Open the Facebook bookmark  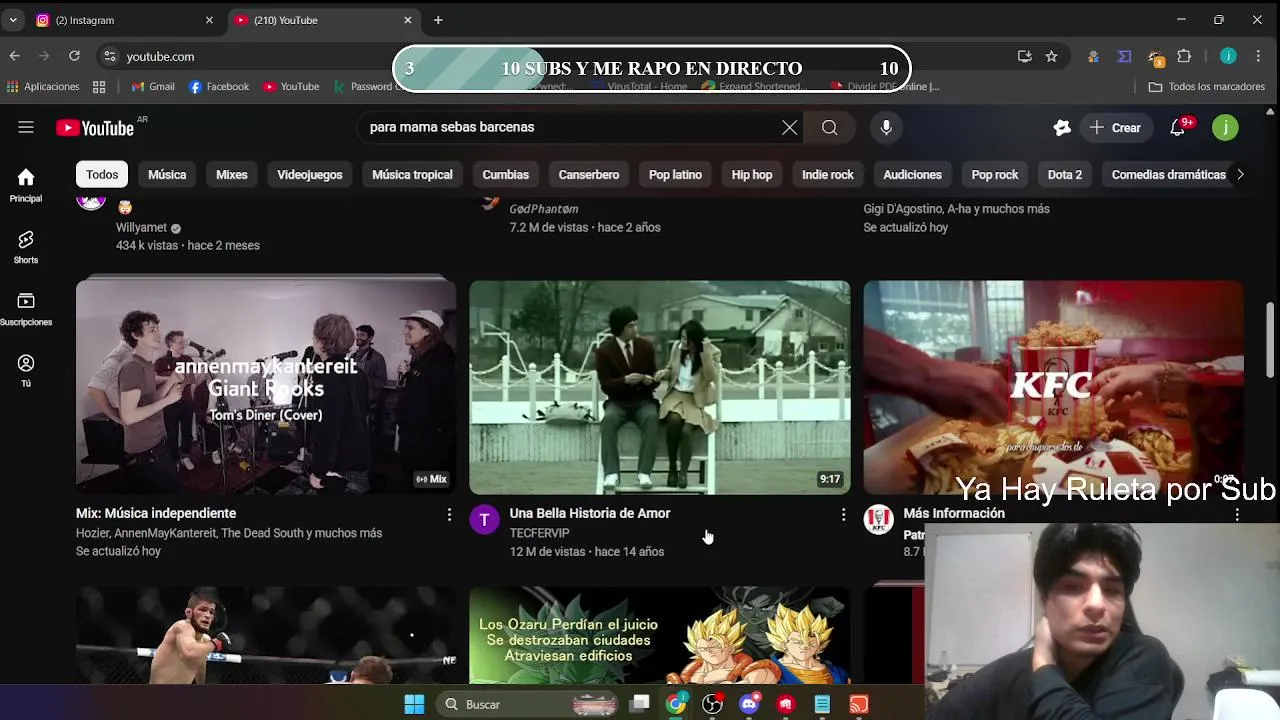tap(219, 86)
